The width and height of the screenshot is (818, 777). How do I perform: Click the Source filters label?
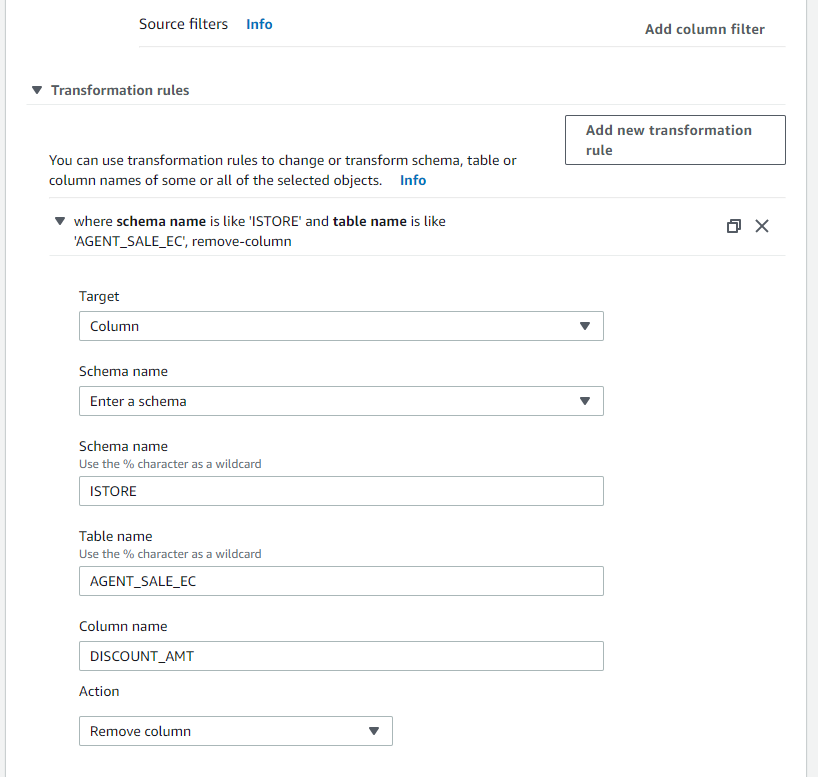tap(183, 24)
